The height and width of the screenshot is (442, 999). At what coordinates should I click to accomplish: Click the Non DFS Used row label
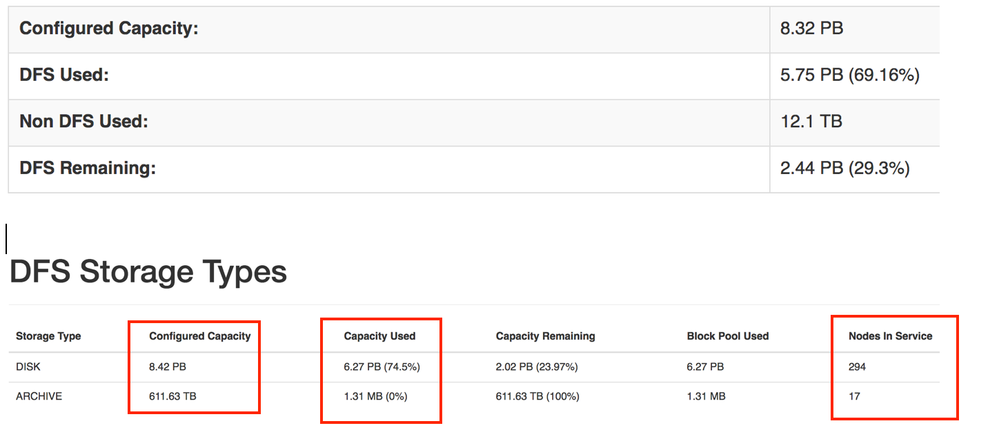[83, 122]
